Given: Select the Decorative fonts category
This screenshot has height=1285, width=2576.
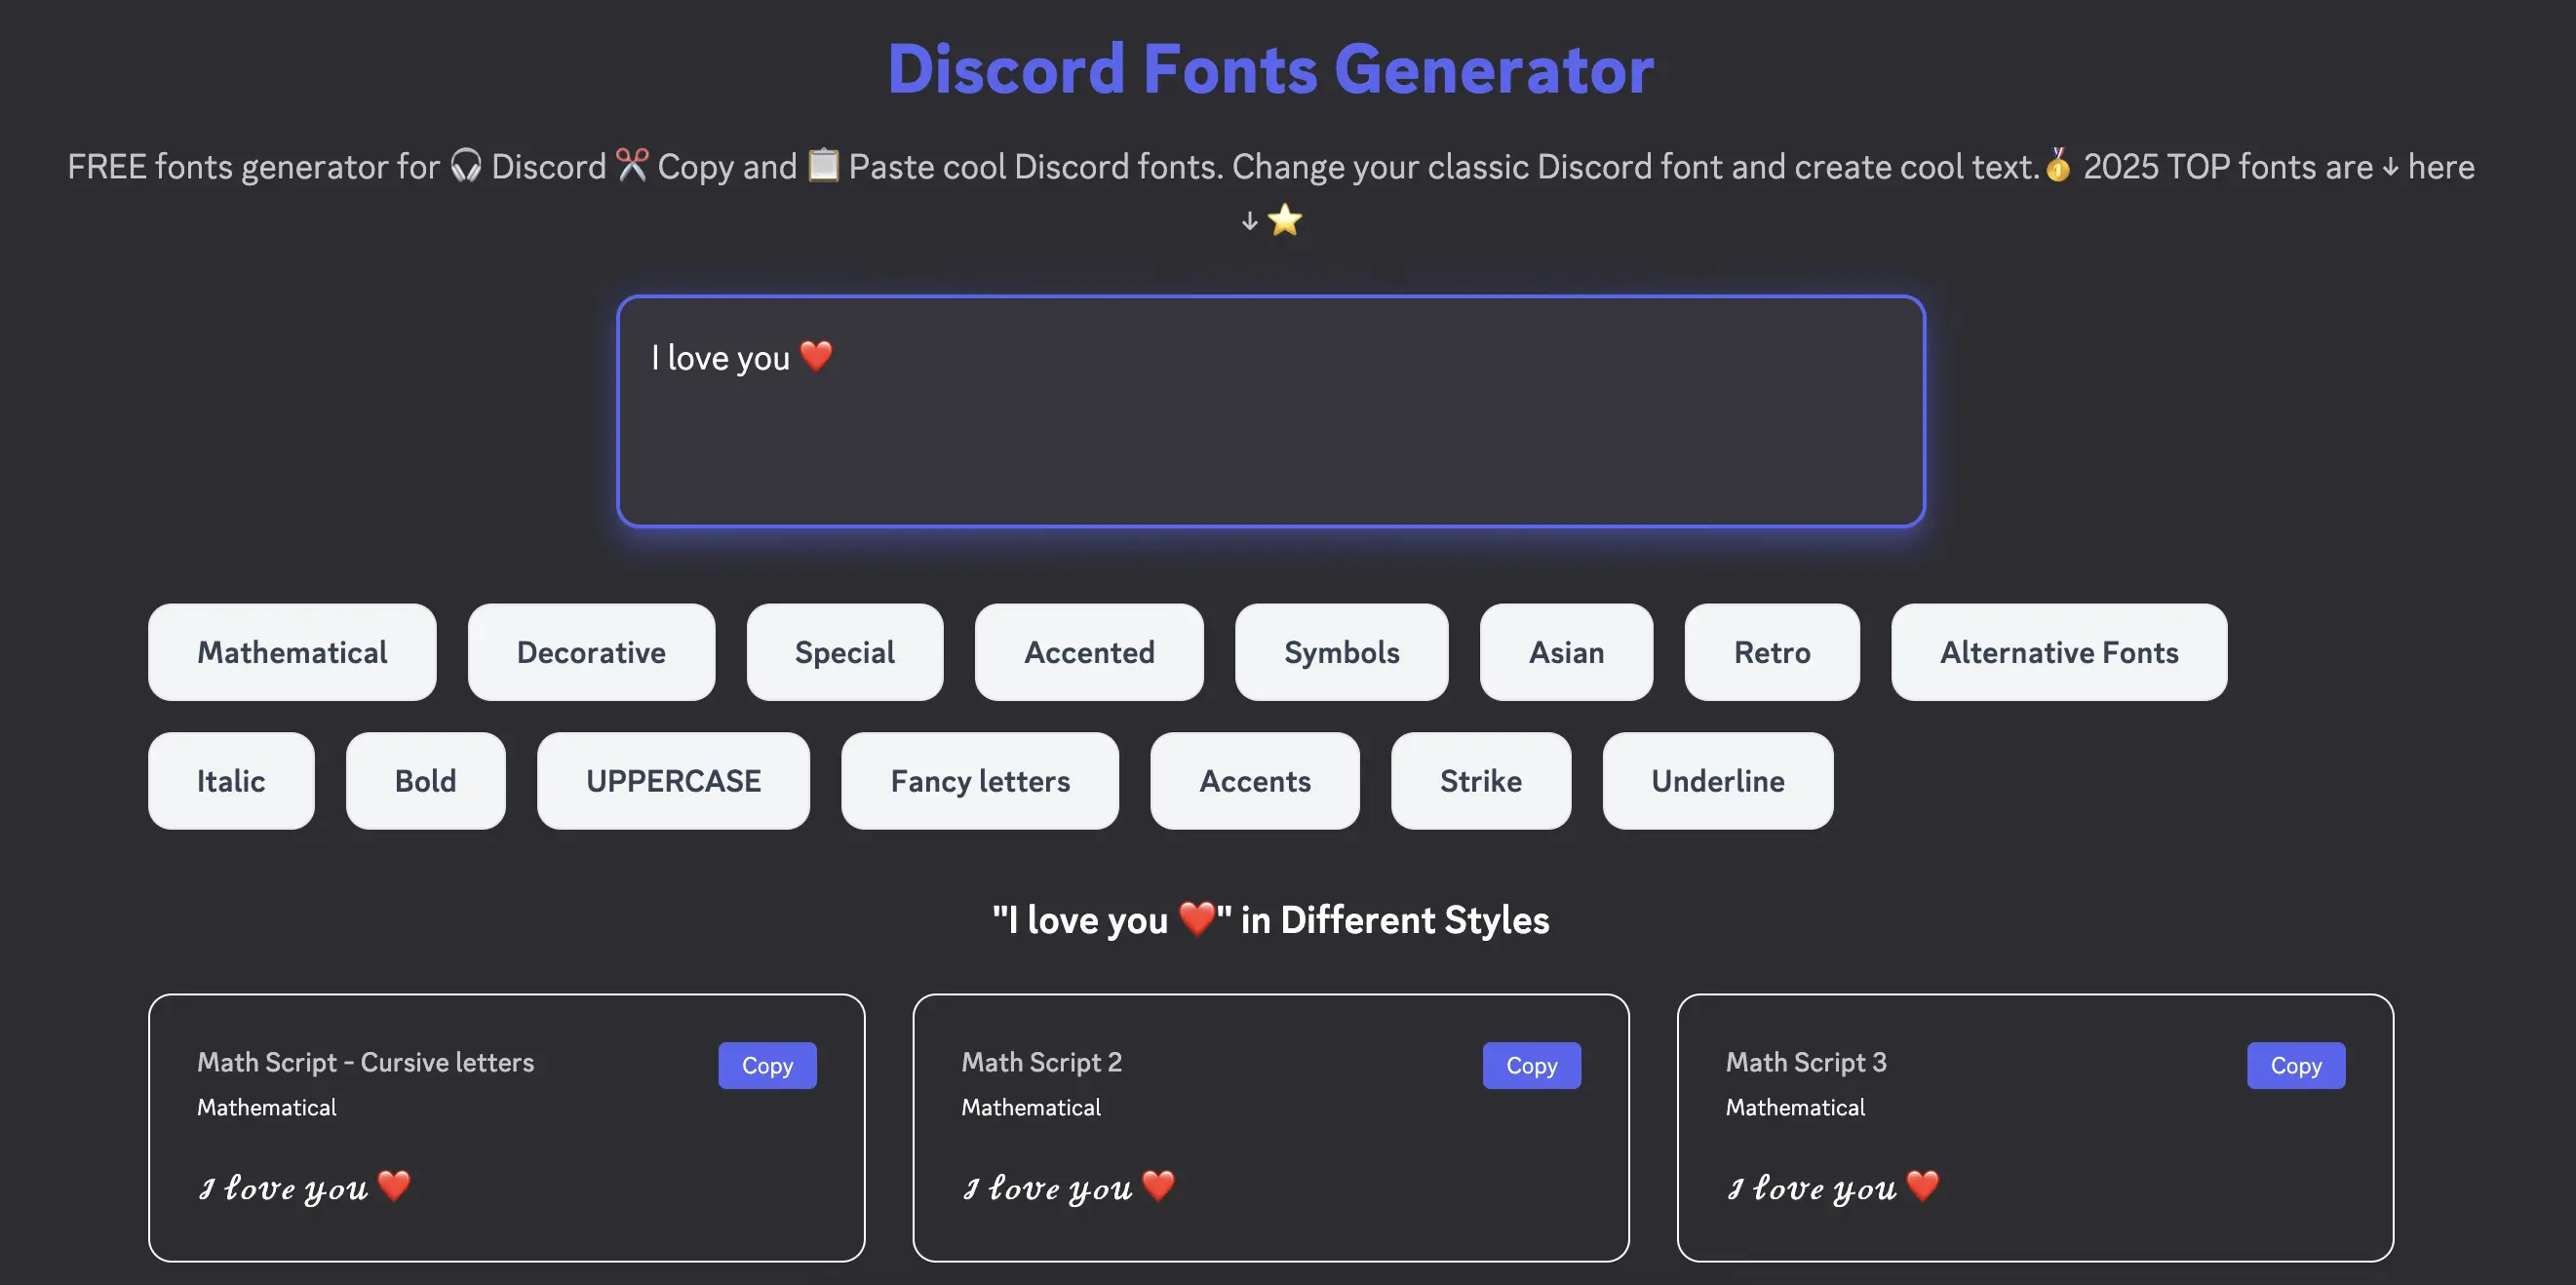Looking at the screenshot, I should point(591,652).
